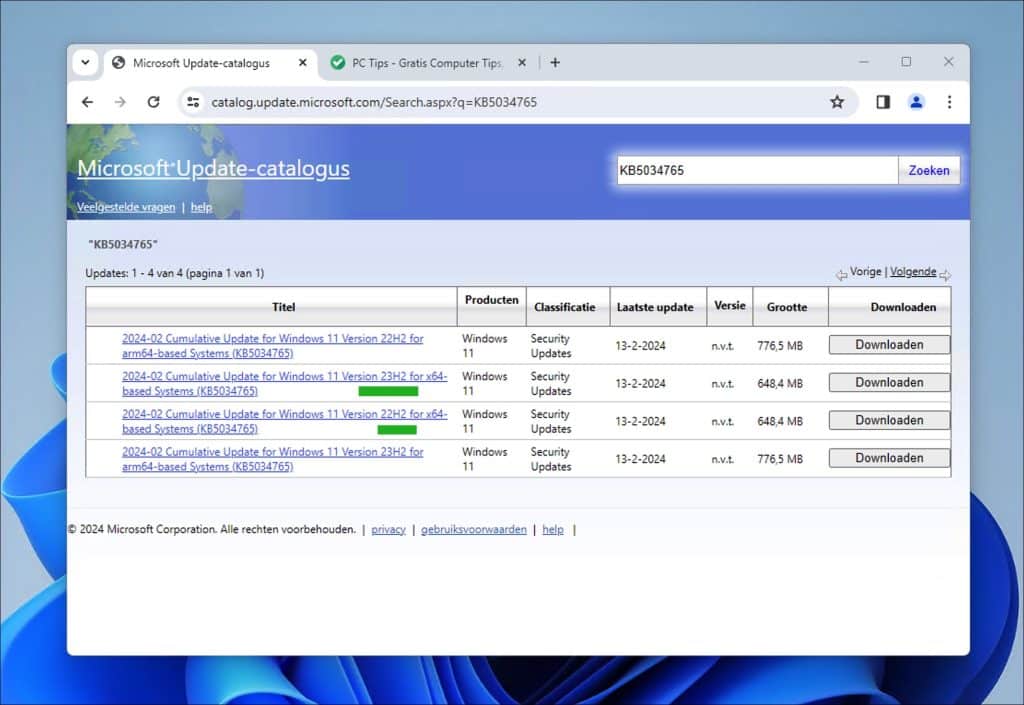1024x705 pixels.
Task: Switch to the Microsoft Update-catalogus tab
Action: coord(209,63)
